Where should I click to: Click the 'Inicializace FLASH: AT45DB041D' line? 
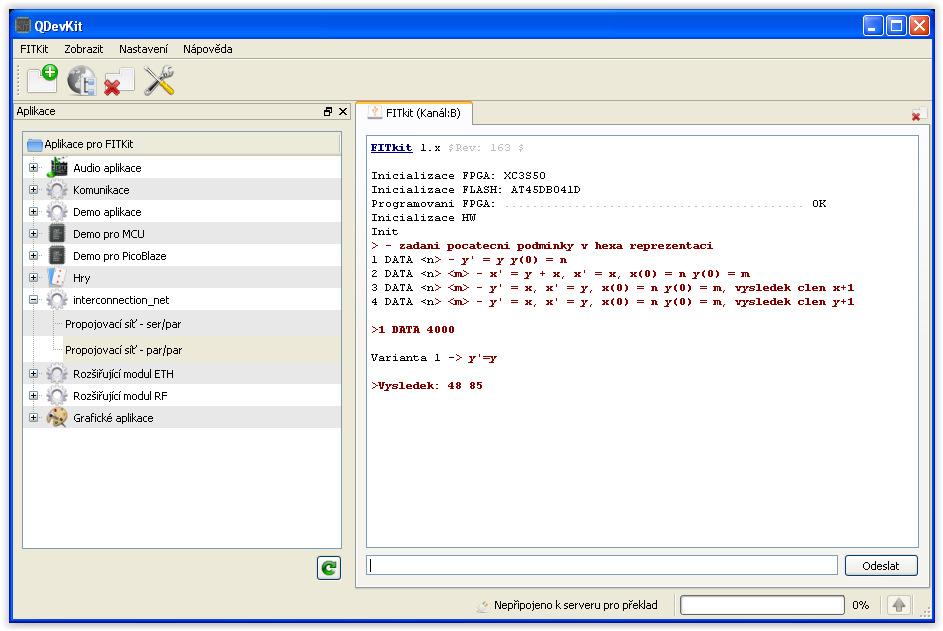tap(476, 189)
